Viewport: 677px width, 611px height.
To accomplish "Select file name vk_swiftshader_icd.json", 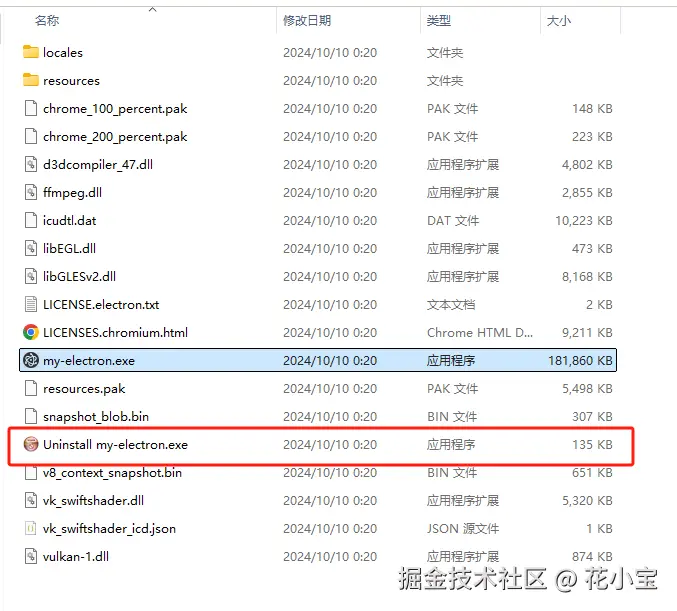I will click(x=109, y=529).
